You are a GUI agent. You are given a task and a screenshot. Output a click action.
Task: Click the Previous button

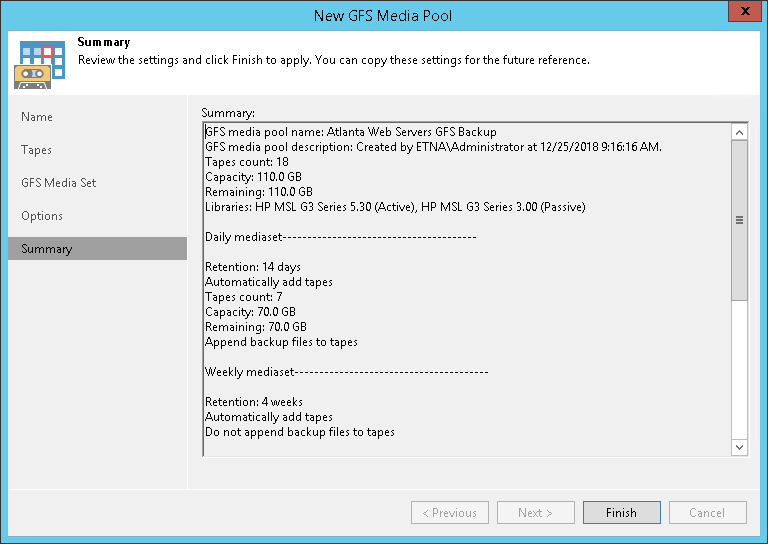tap(449, 513)
